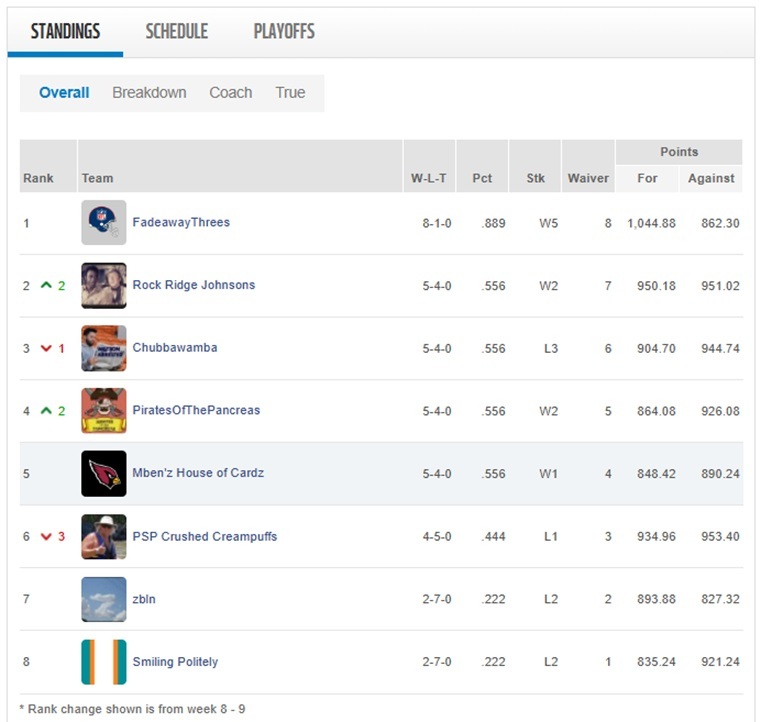Click the 8-1-0 record for FadeawayThrees

436,223
